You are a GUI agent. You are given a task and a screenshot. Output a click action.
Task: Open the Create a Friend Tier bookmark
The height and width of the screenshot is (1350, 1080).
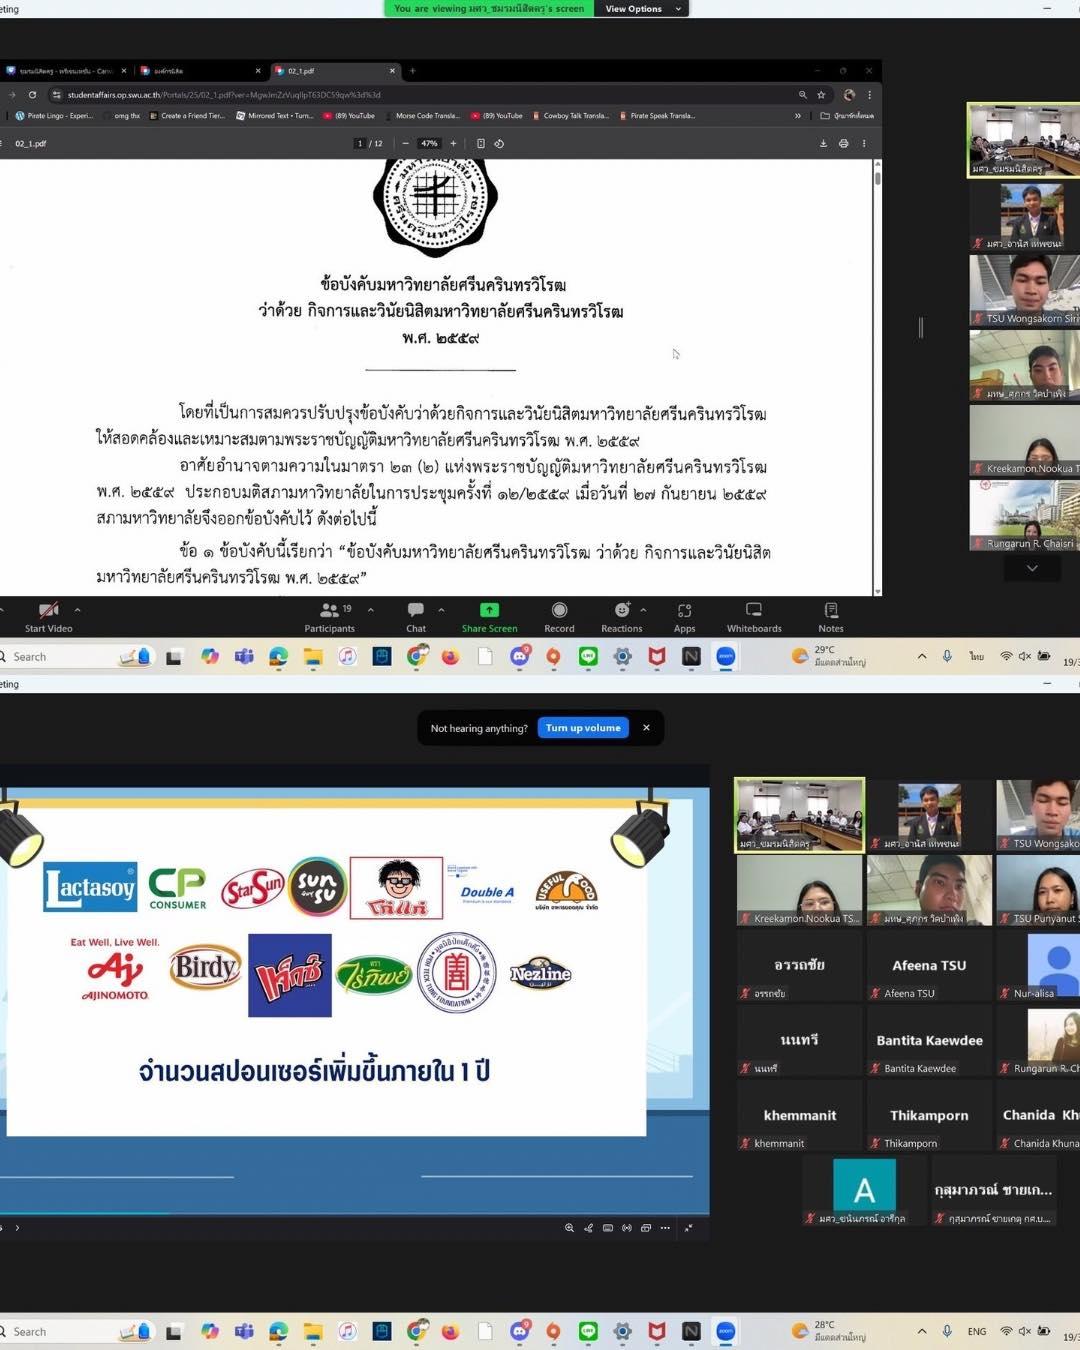(x=187, y=116)
